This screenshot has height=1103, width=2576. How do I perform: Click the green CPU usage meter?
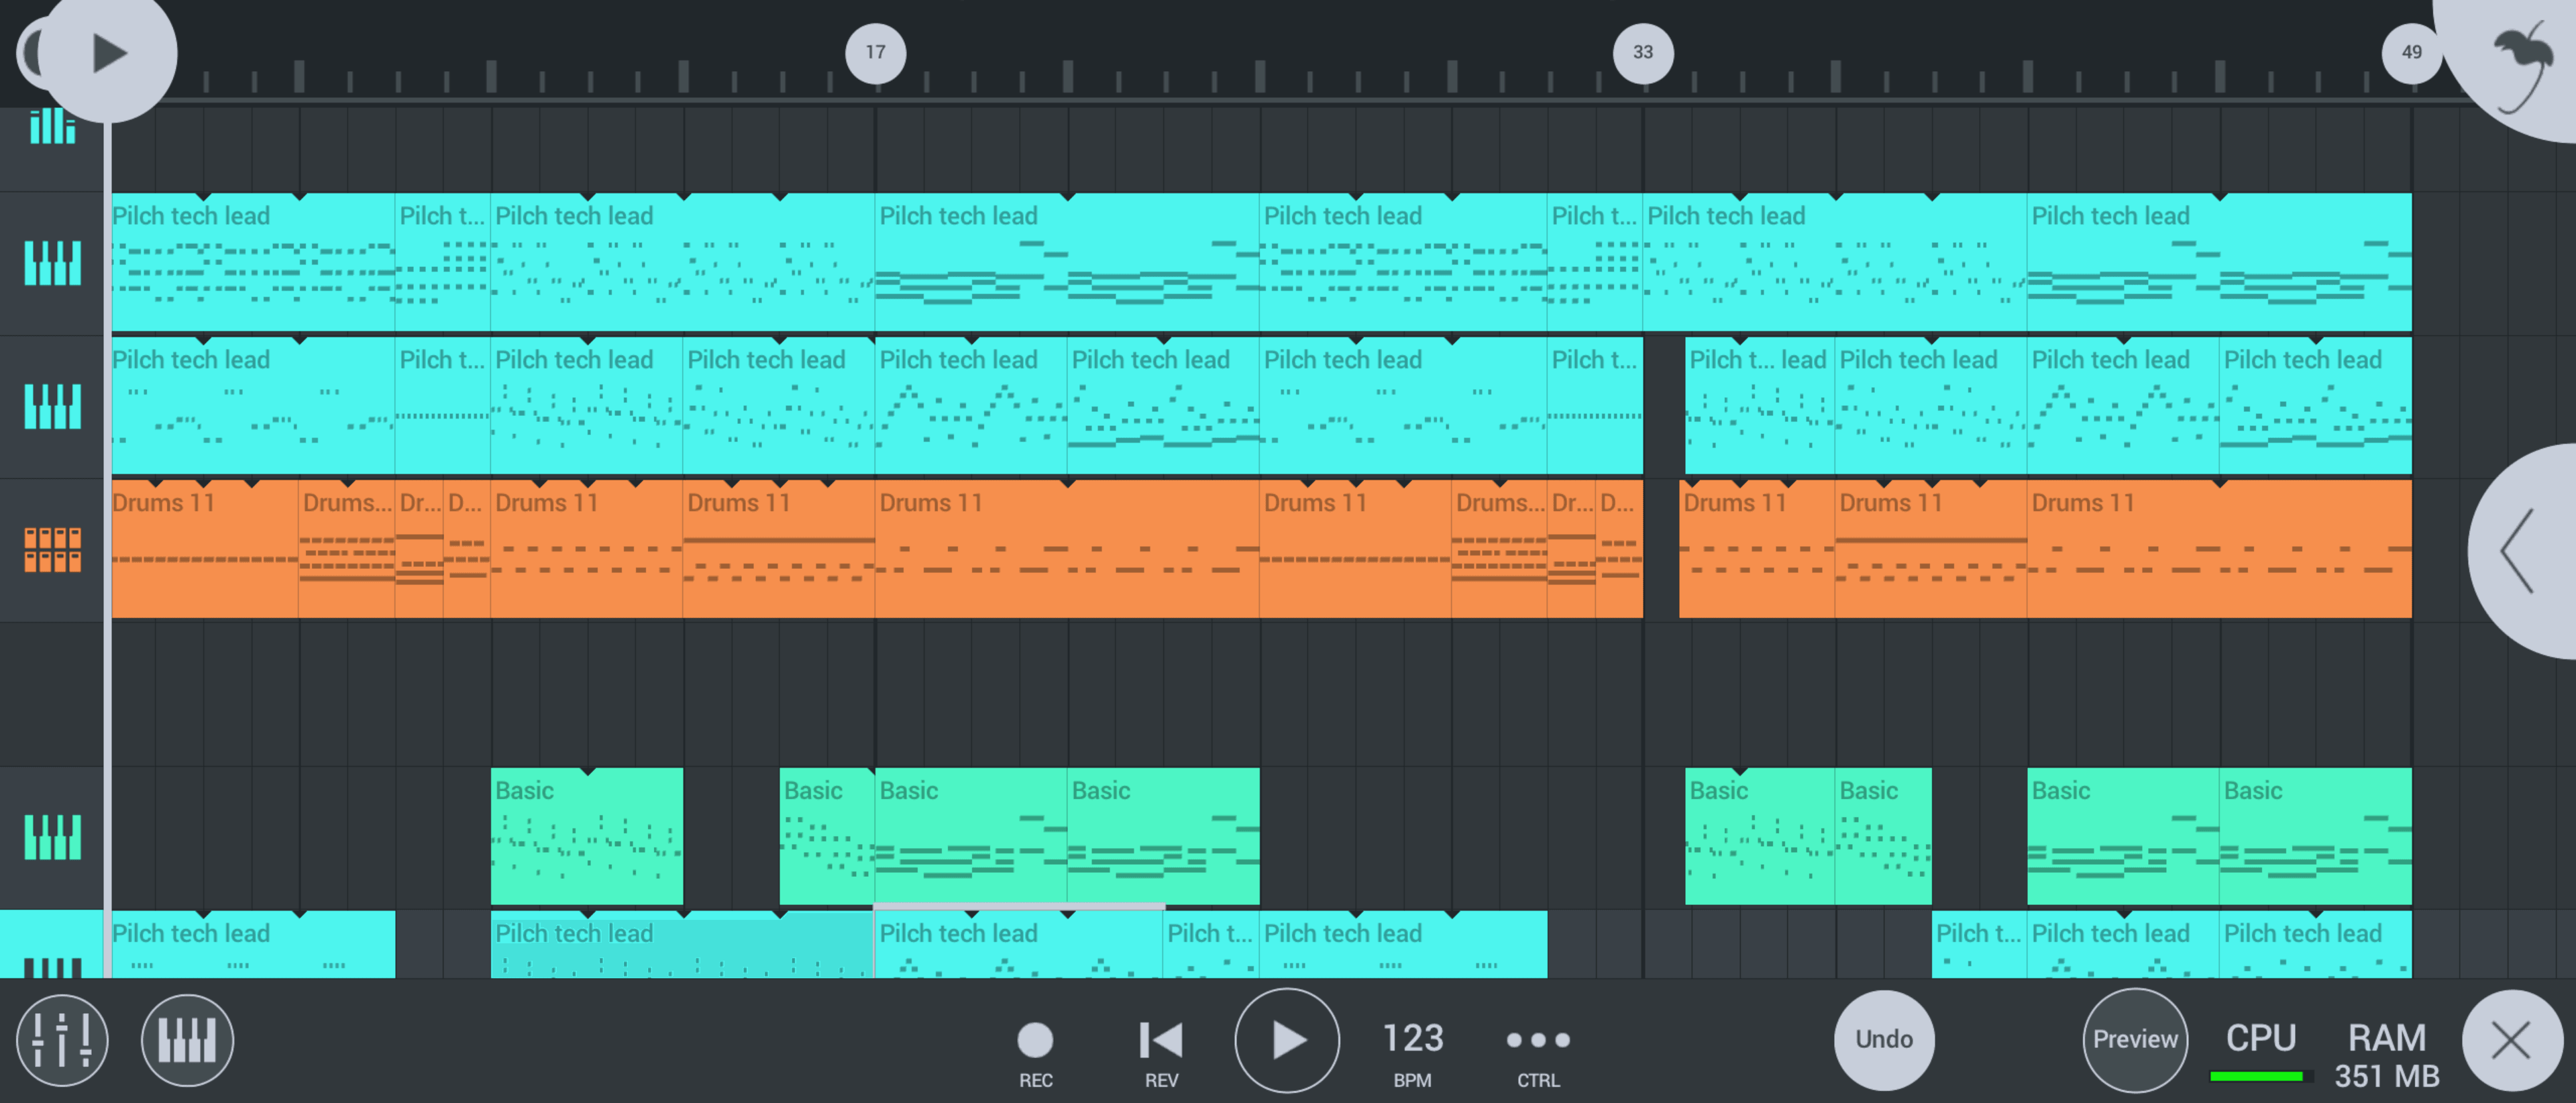coord(2256,1077)
